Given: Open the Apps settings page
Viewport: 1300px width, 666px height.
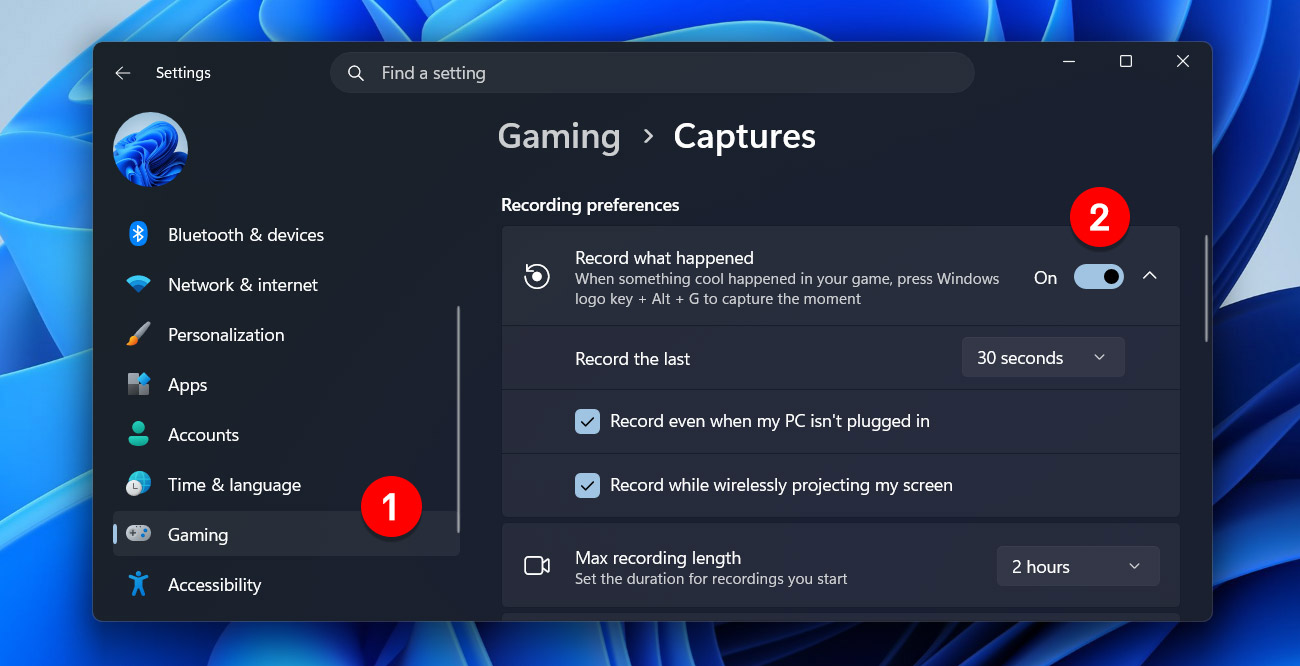Looking at the screenshot, I should (x=286, y=385).
